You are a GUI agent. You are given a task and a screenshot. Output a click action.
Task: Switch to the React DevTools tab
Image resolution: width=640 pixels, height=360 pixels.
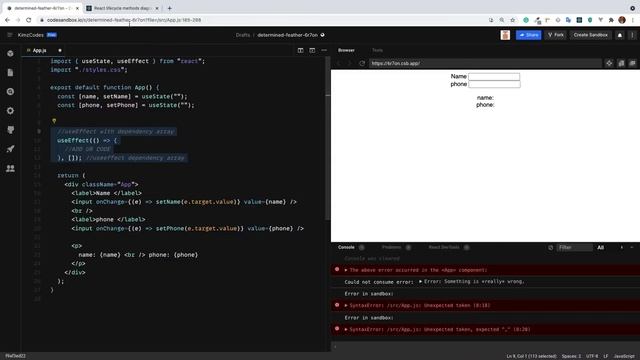point(444,247)
